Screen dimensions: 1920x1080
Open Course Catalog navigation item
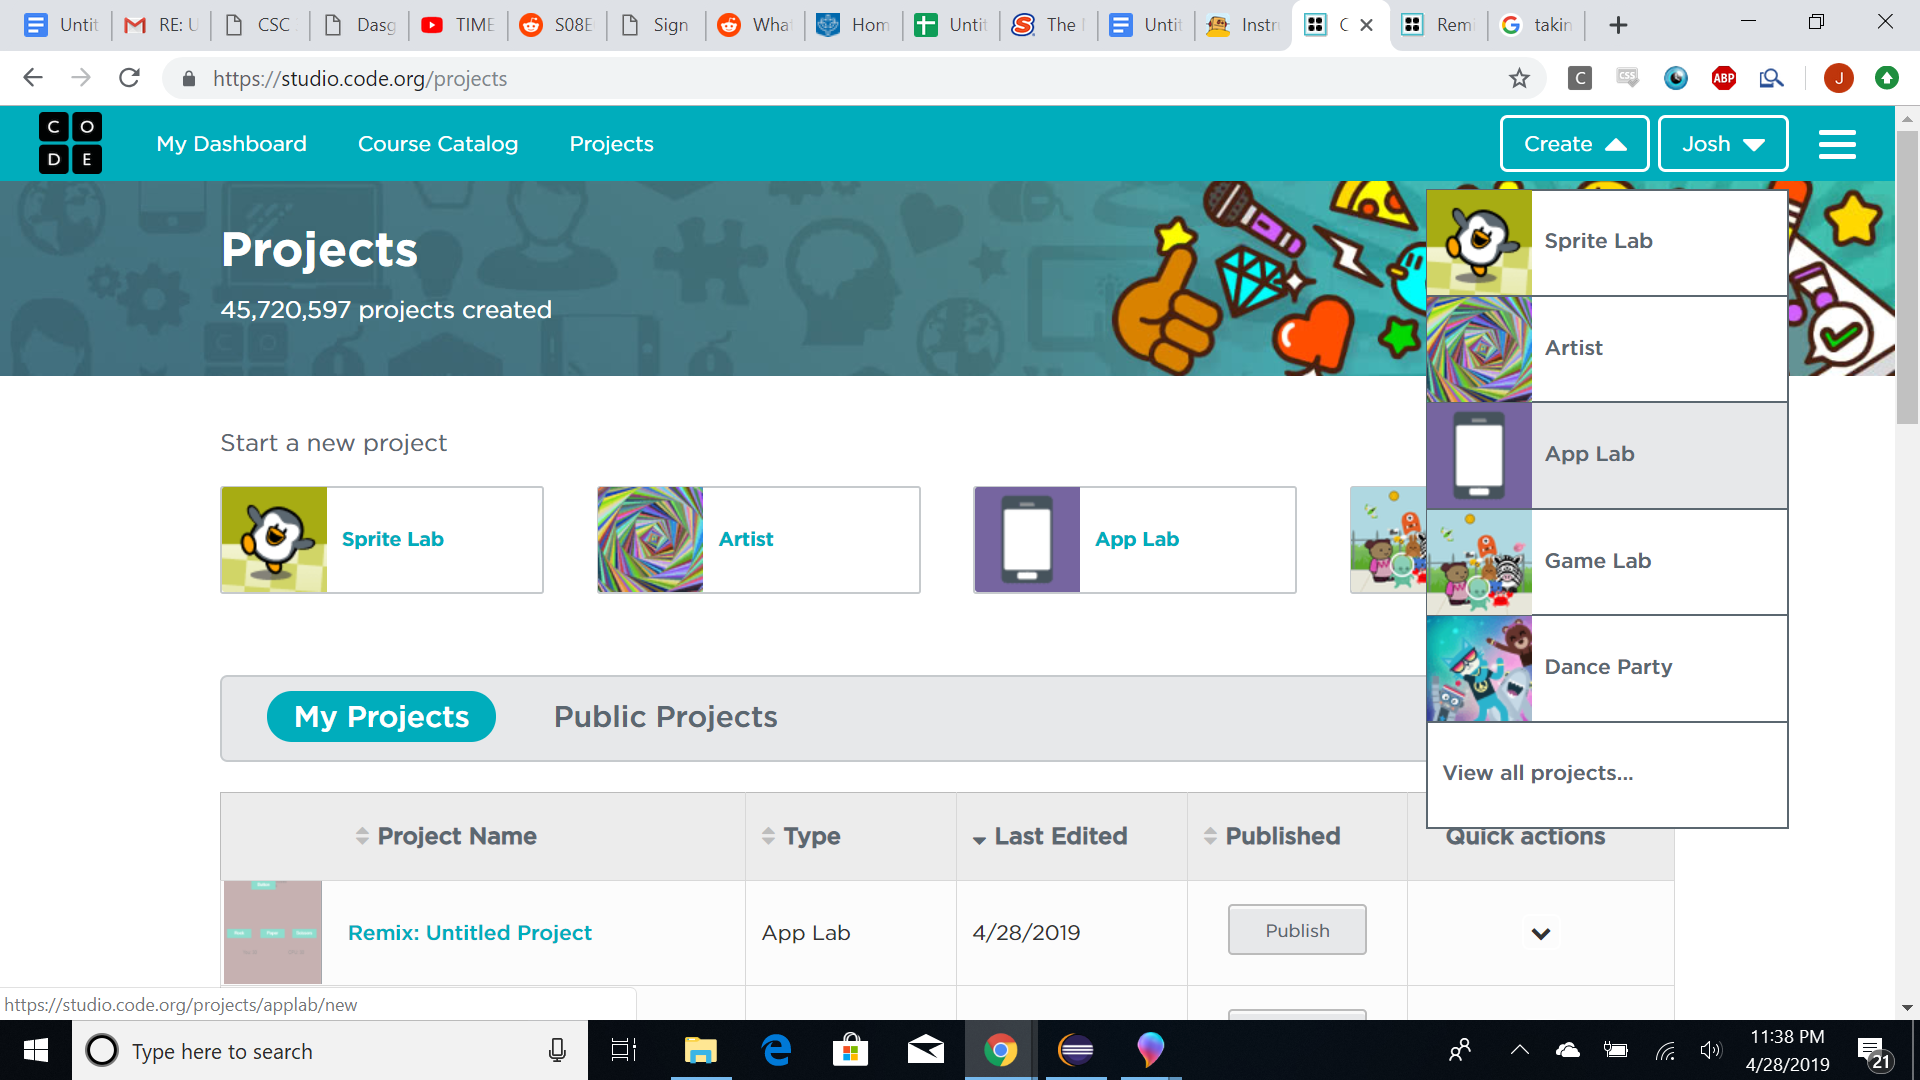(x=437, y=144)
